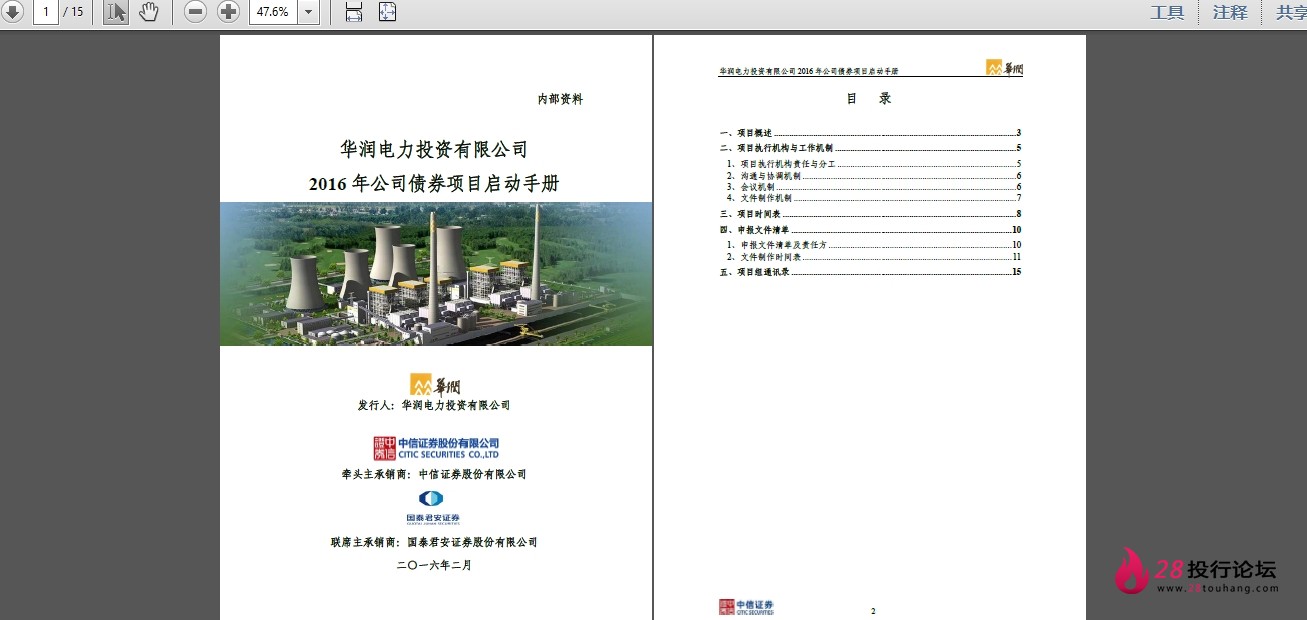Click the date 二〇一六年二月
This screenshot has width=1307, height=620.
[x=434, y=565]
